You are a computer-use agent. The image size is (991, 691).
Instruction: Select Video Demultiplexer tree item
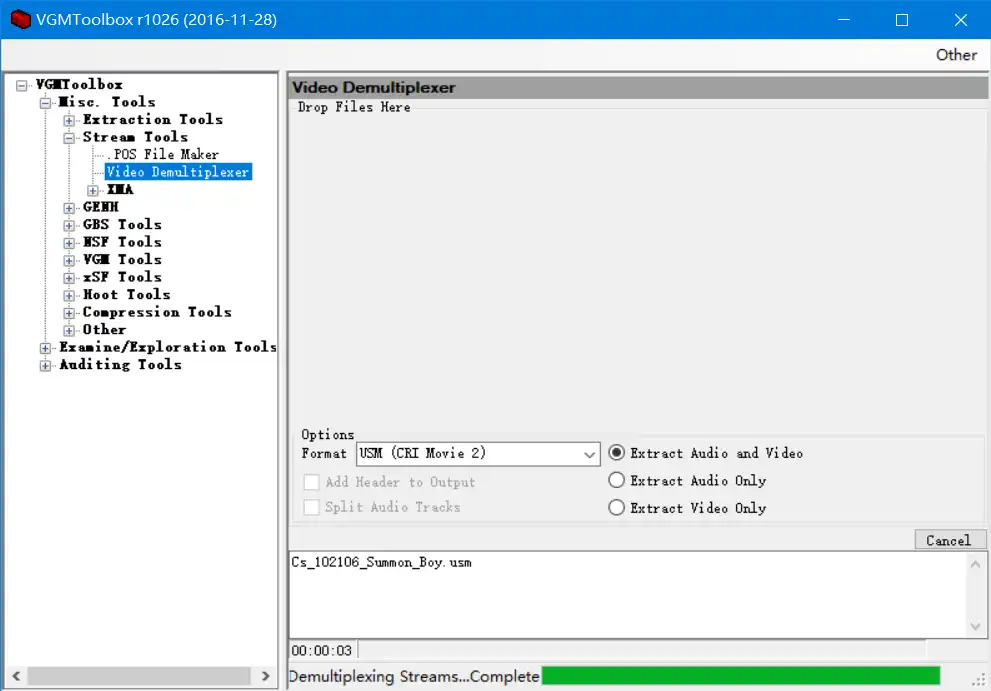pyautogui.click(x=178, y=172)
